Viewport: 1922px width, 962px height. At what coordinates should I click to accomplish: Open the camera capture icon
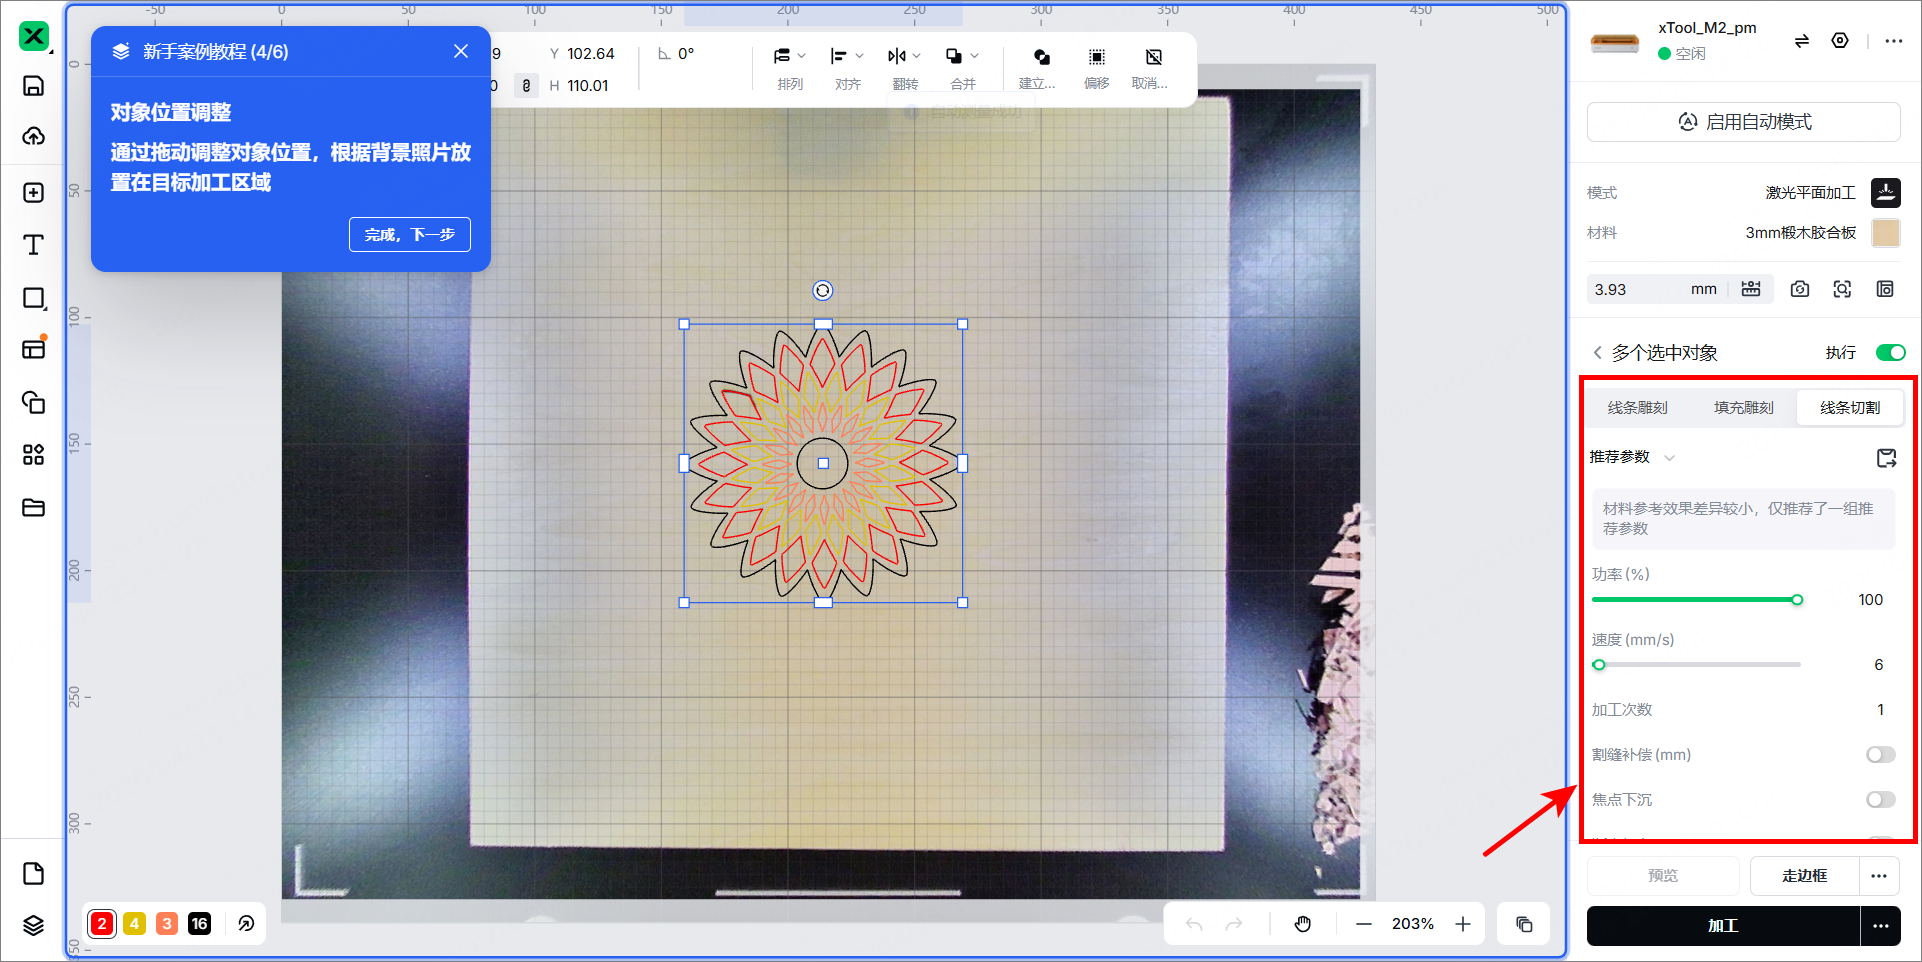[x=1800, y=289]
